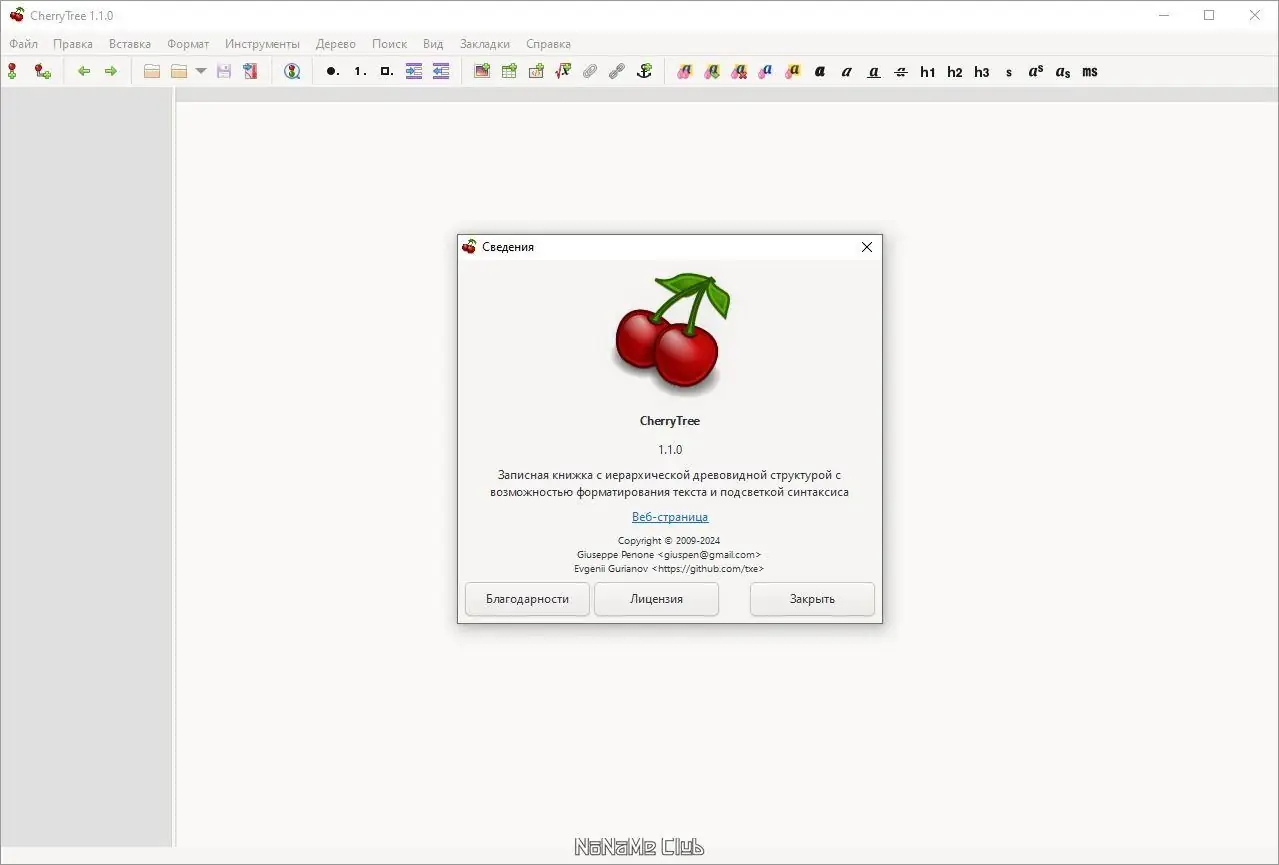
Task: Minimize the CherryTree main window
Action: [1164, 15]
